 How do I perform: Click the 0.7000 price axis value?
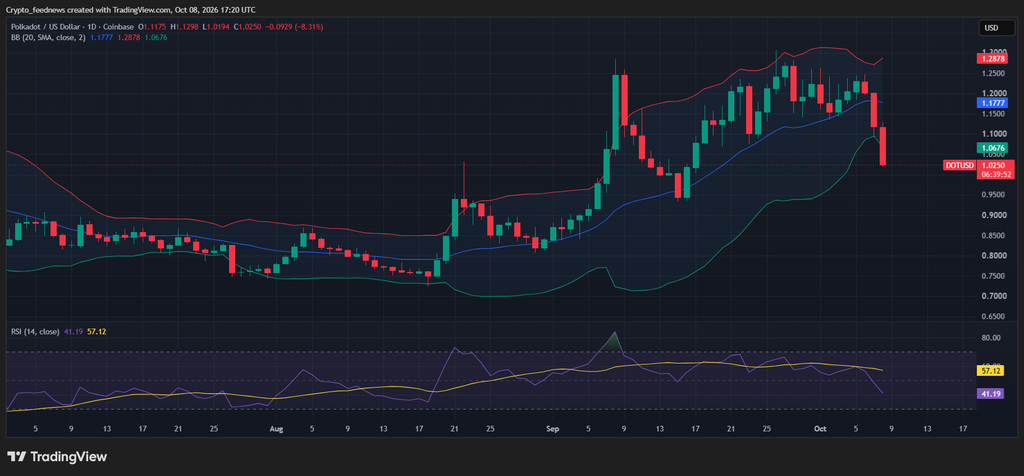[x=993, y=296]
